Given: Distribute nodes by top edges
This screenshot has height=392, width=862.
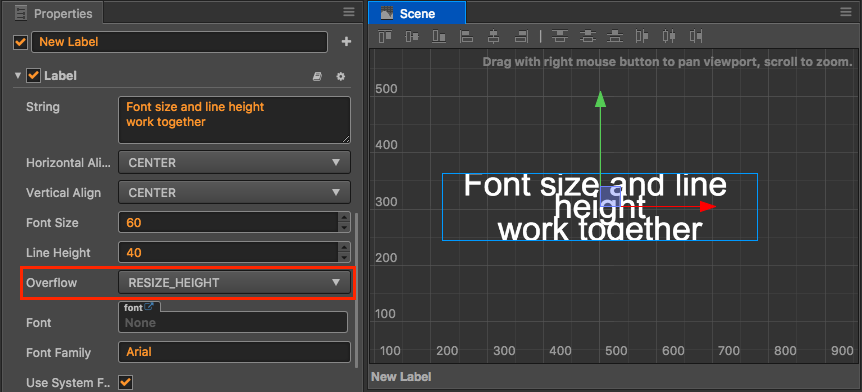Looking at the screenshot, I should pos(560,36).
